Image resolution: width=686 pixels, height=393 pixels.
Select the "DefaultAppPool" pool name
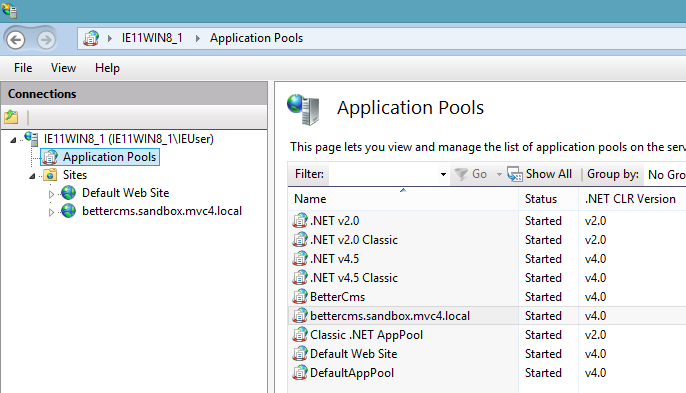(x=352, y=373)
